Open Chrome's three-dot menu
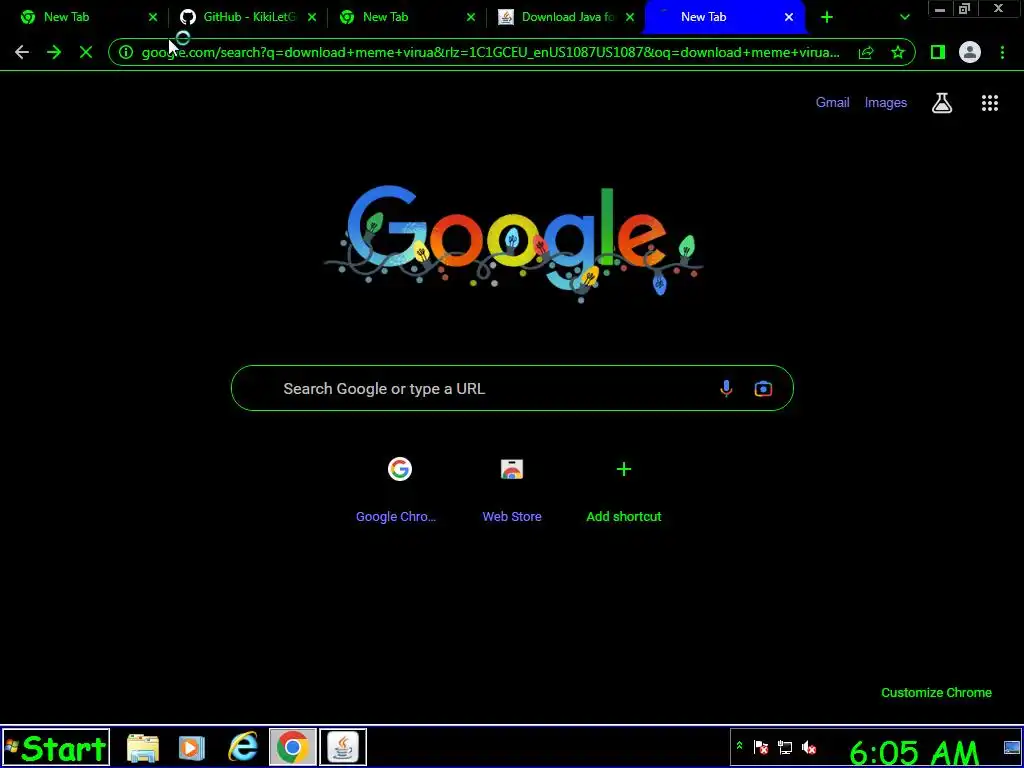The width and height of the screenshot is (1024, 768). point(1002,52)
